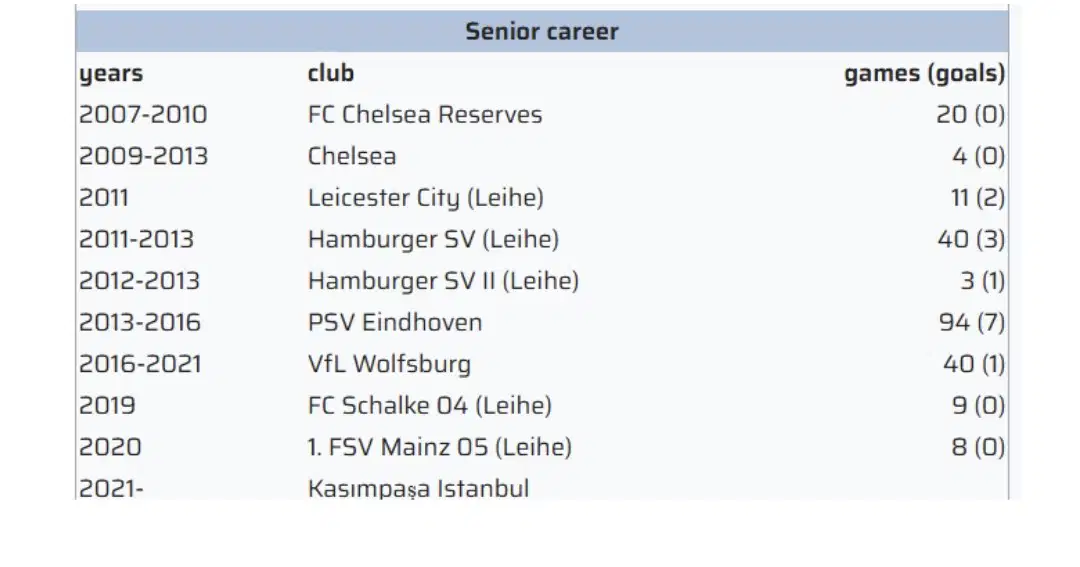Image resolution: width=1080 pixels, height=567 pixels.
Task: Click VfL Wolfsburg club entry
Action: point(389,364)
